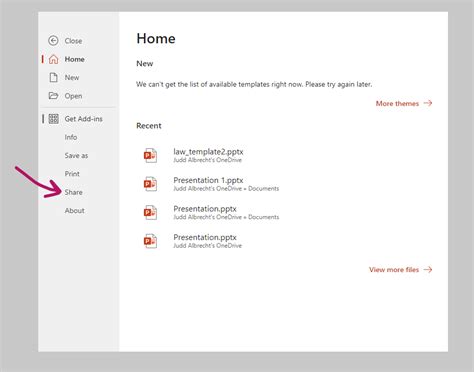The image size is (474, 372).
Task: Choose Open in the sidebar
Action: tap(73, 96)
